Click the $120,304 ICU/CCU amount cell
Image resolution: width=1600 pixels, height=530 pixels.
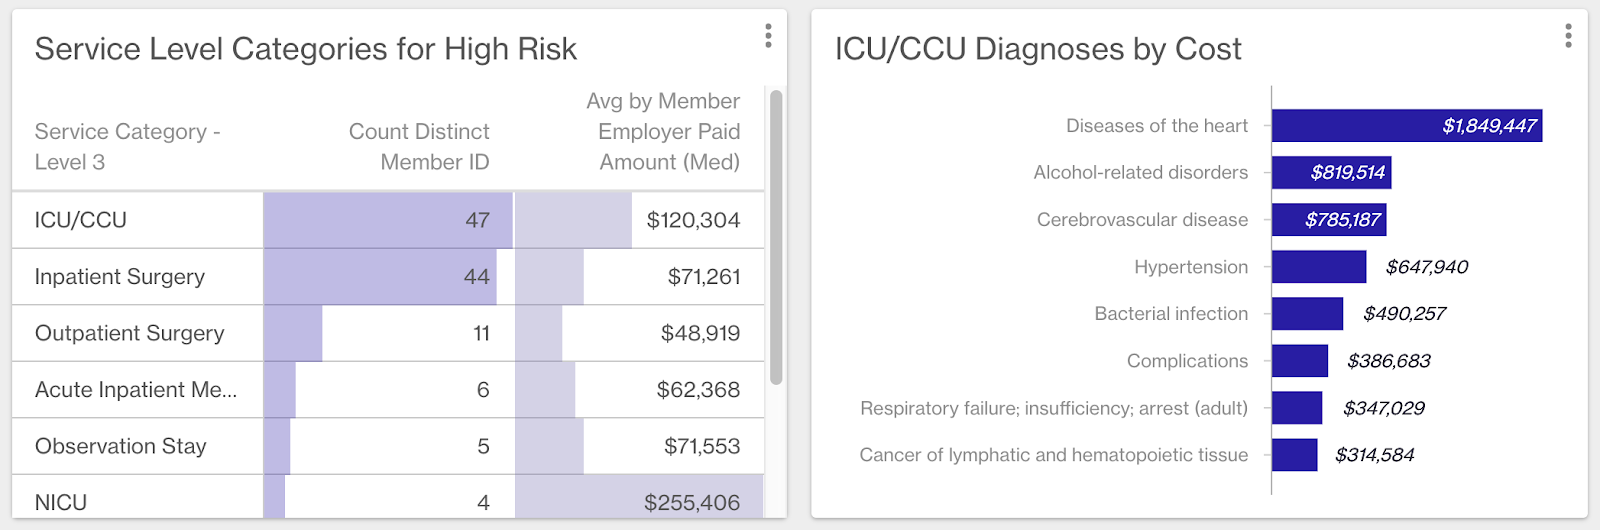[693, 220]
